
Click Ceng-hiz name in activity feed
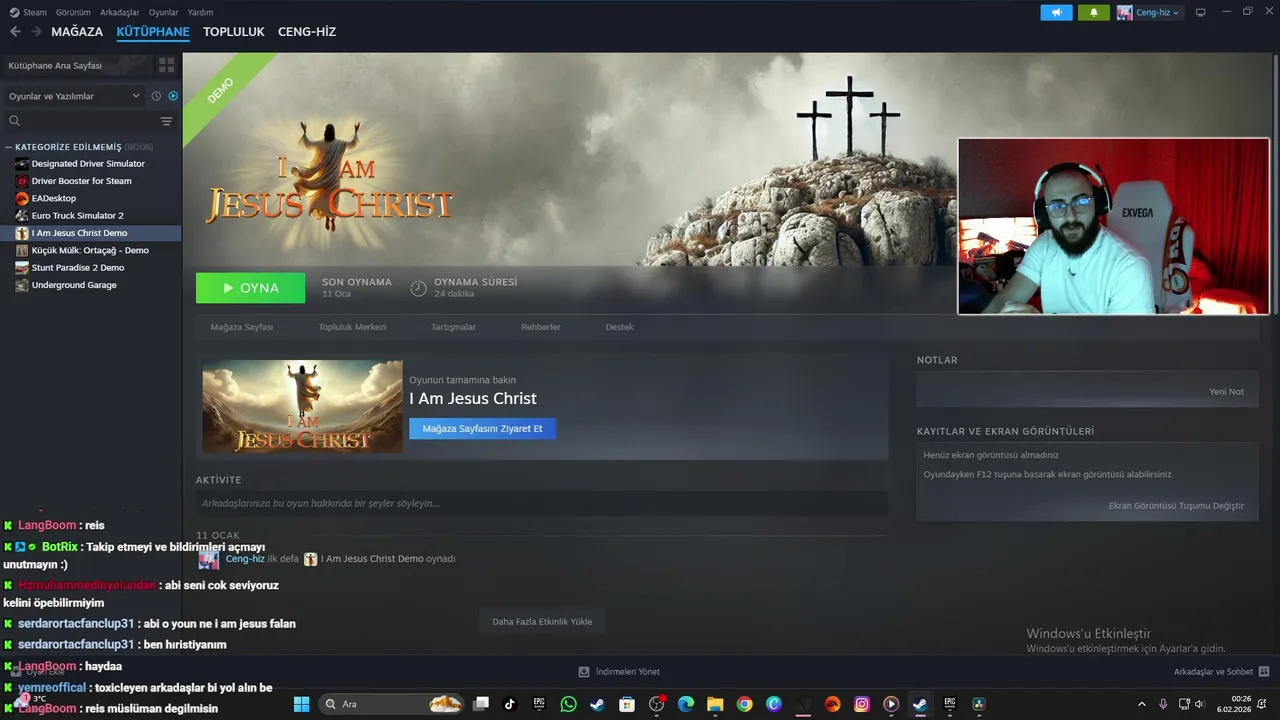[245, 558]
